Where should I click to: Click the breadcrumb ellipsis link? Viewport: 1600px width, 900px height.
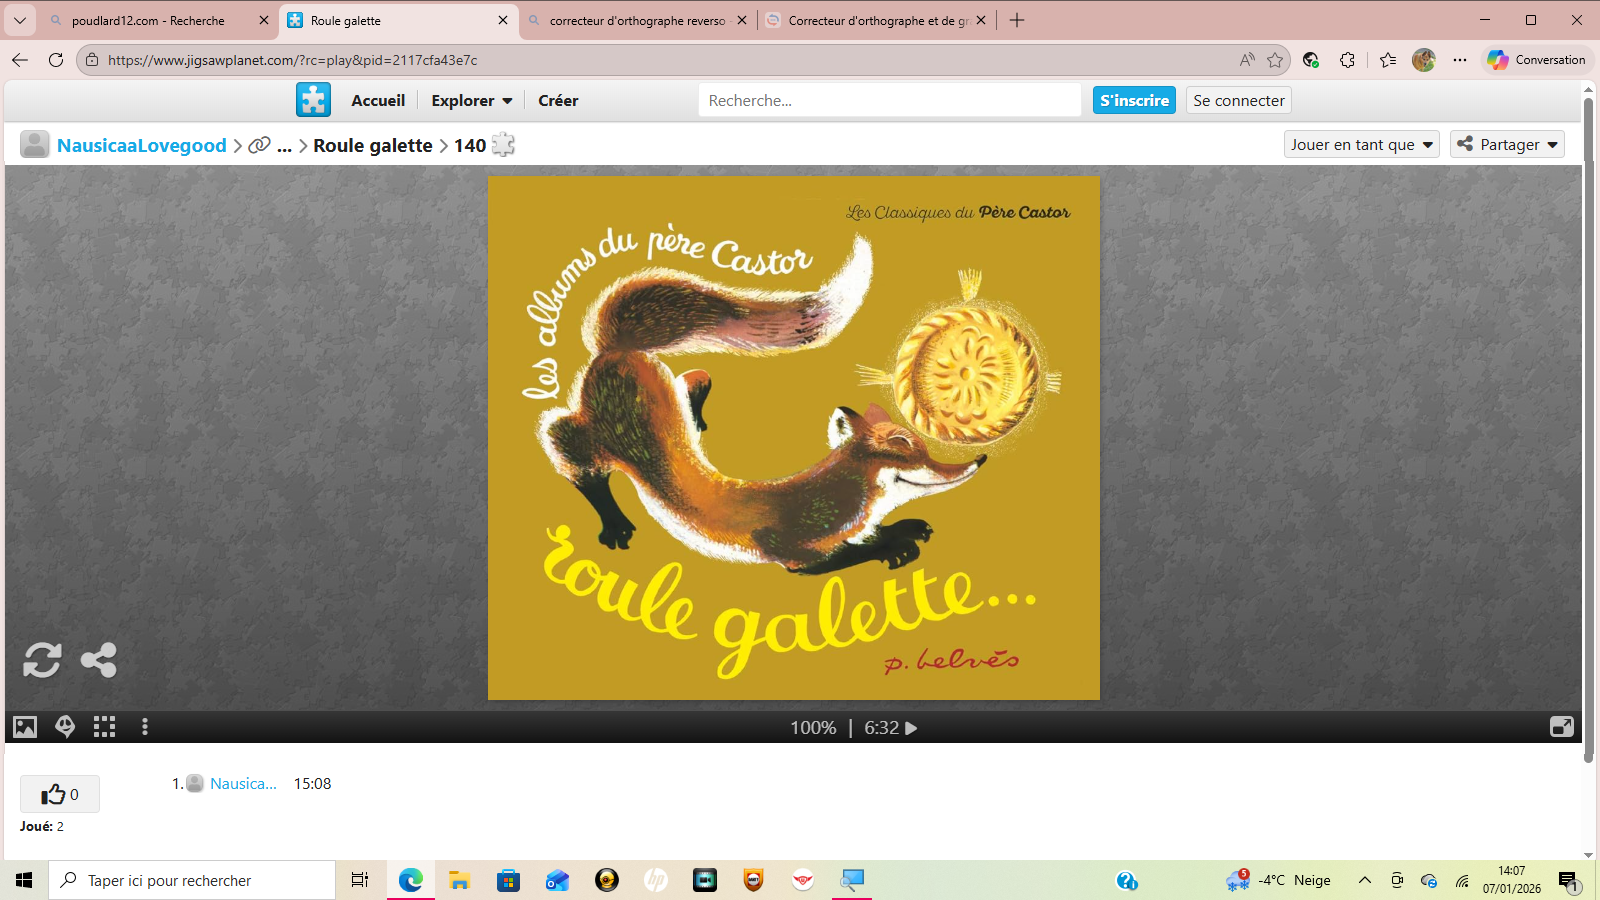click(x=284, y=146)
